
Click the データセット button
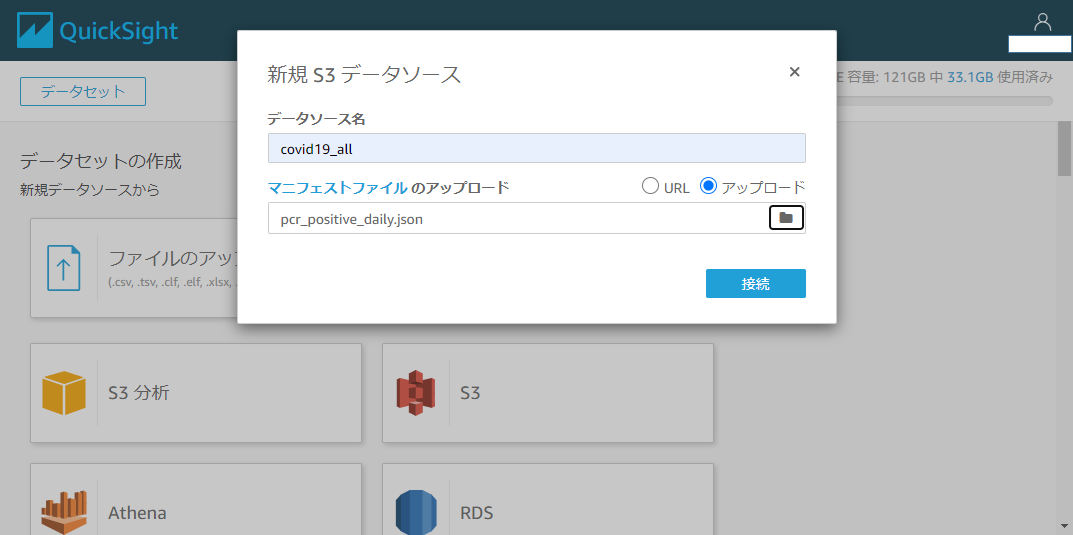(x=83, y=92)
